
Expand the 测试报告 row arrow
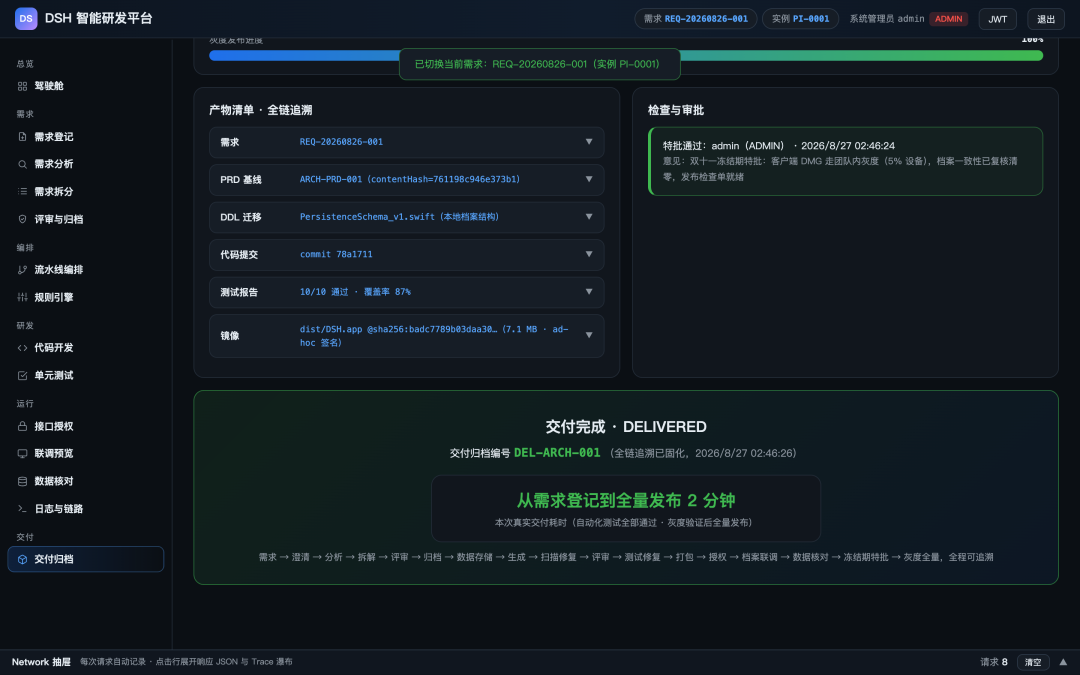point(589,291)
